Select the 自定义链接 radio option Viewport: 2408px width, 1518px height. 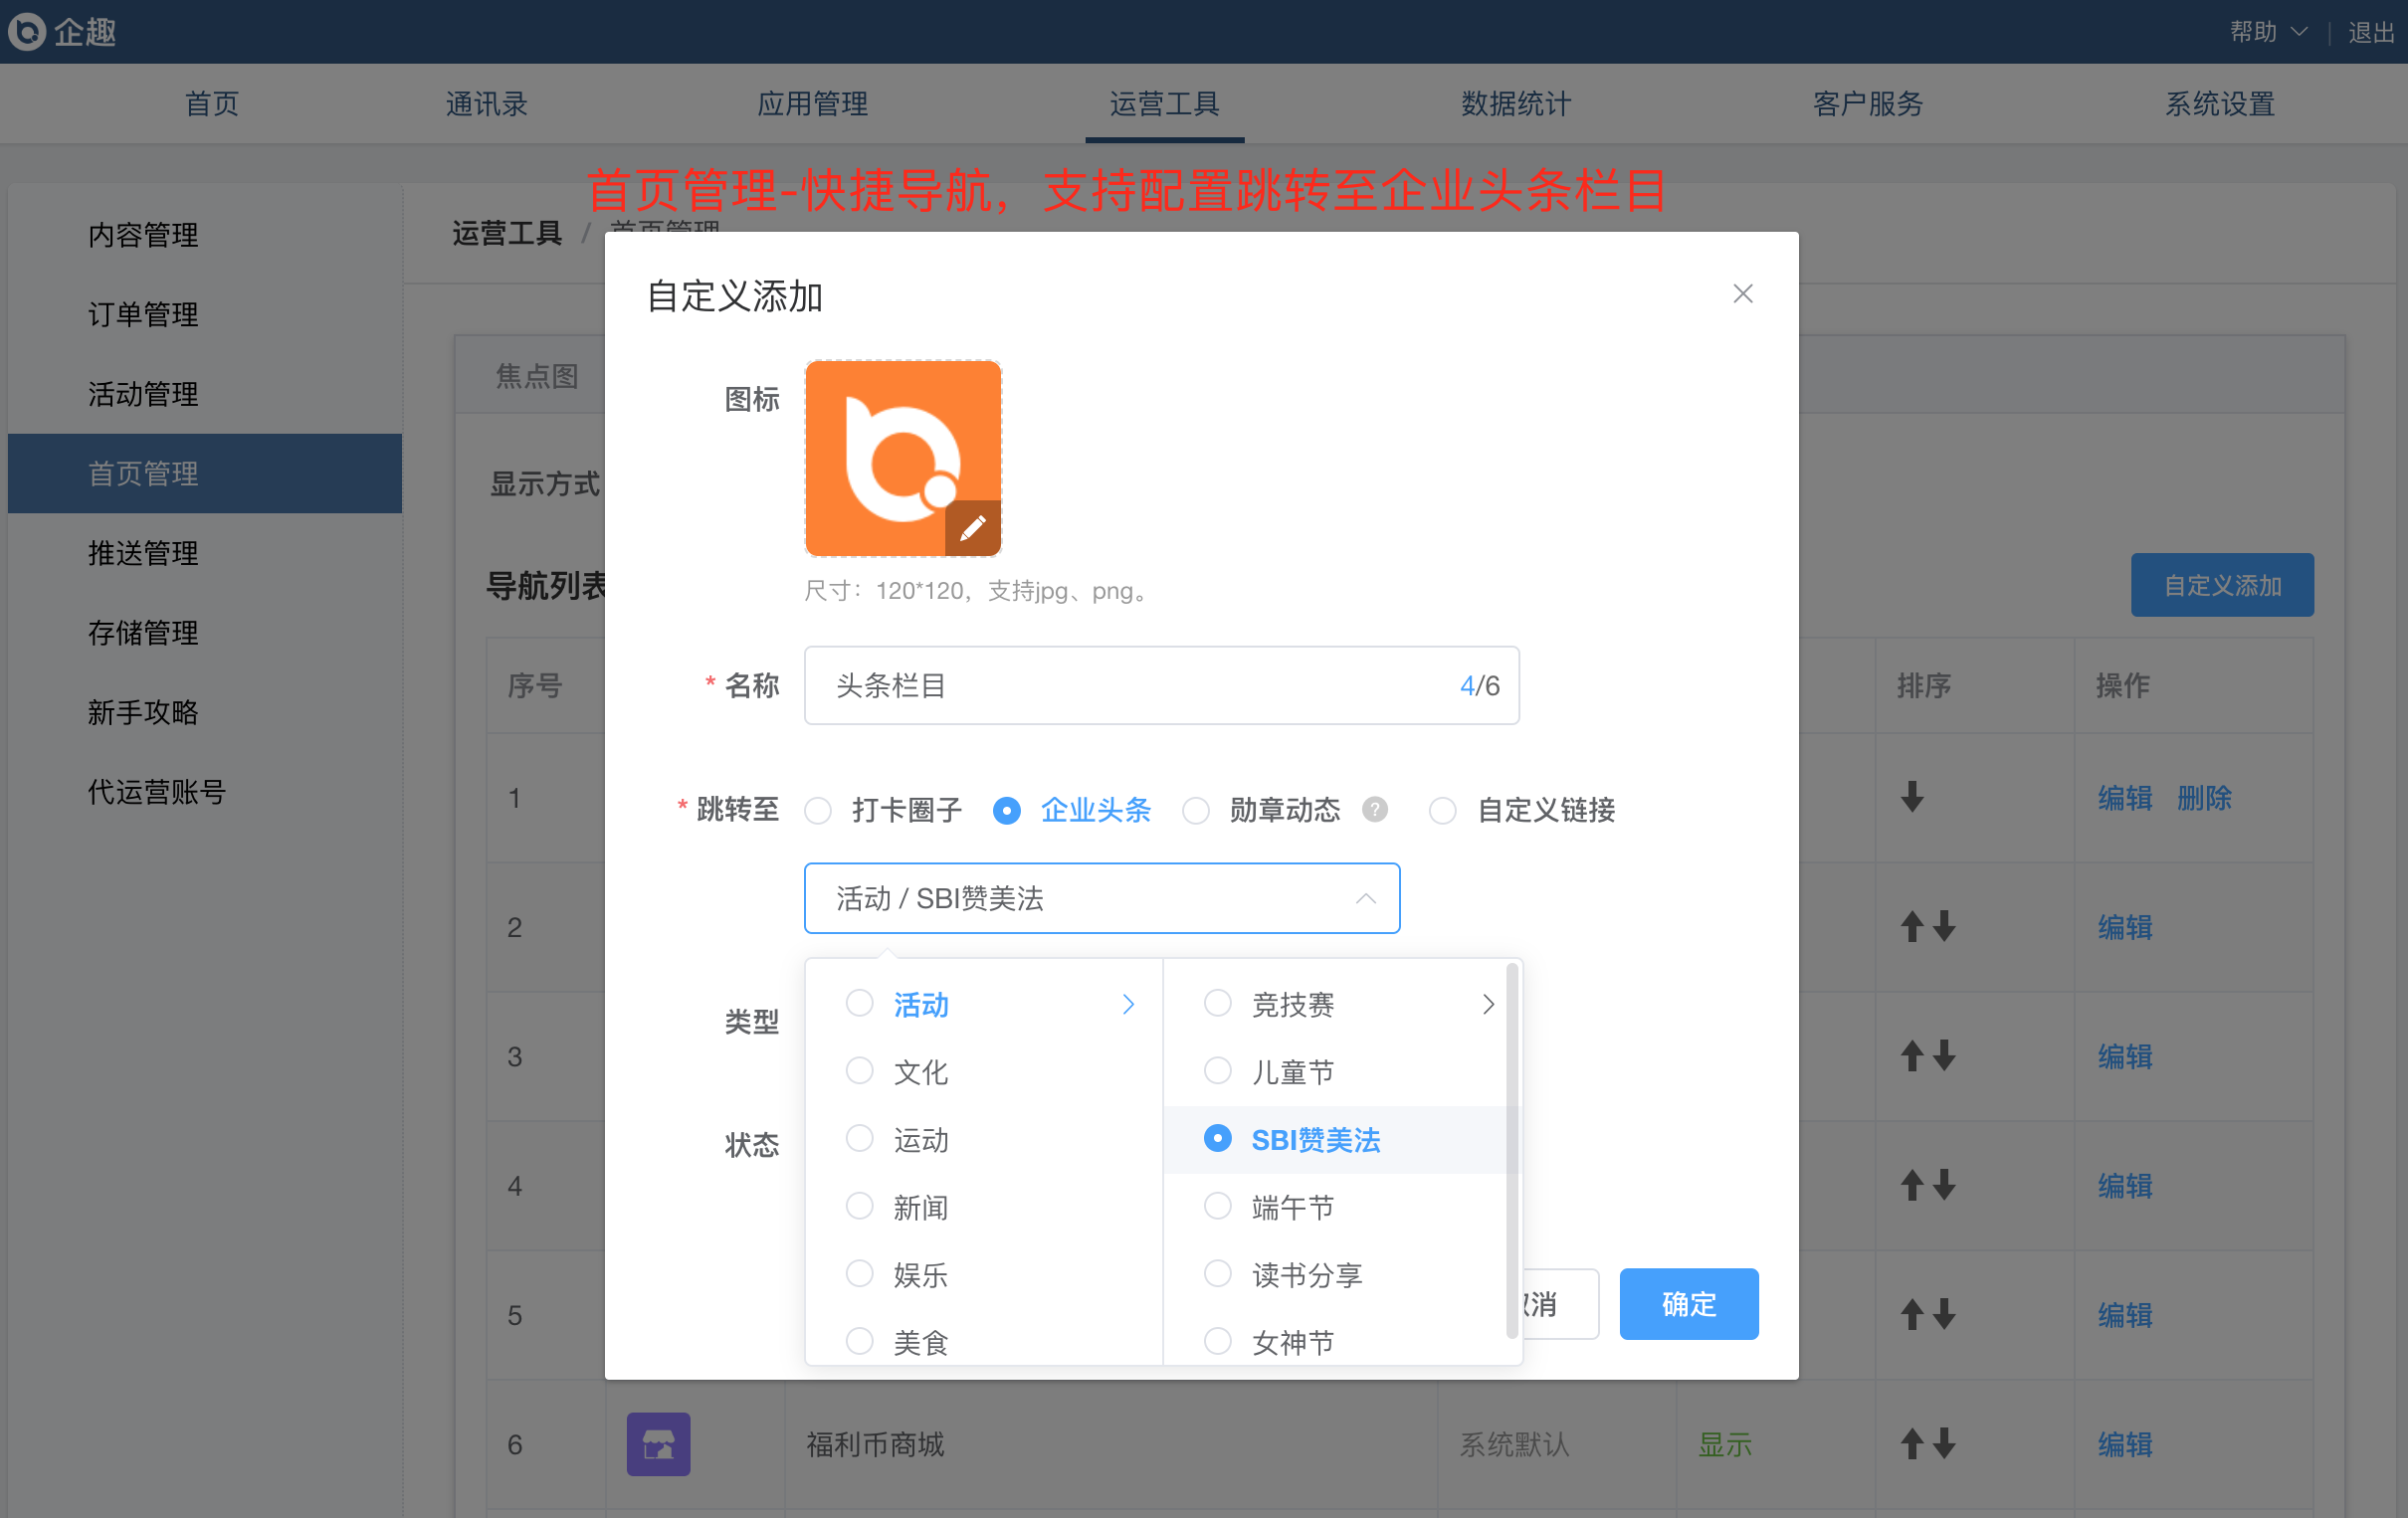(x=1441, y=810)
